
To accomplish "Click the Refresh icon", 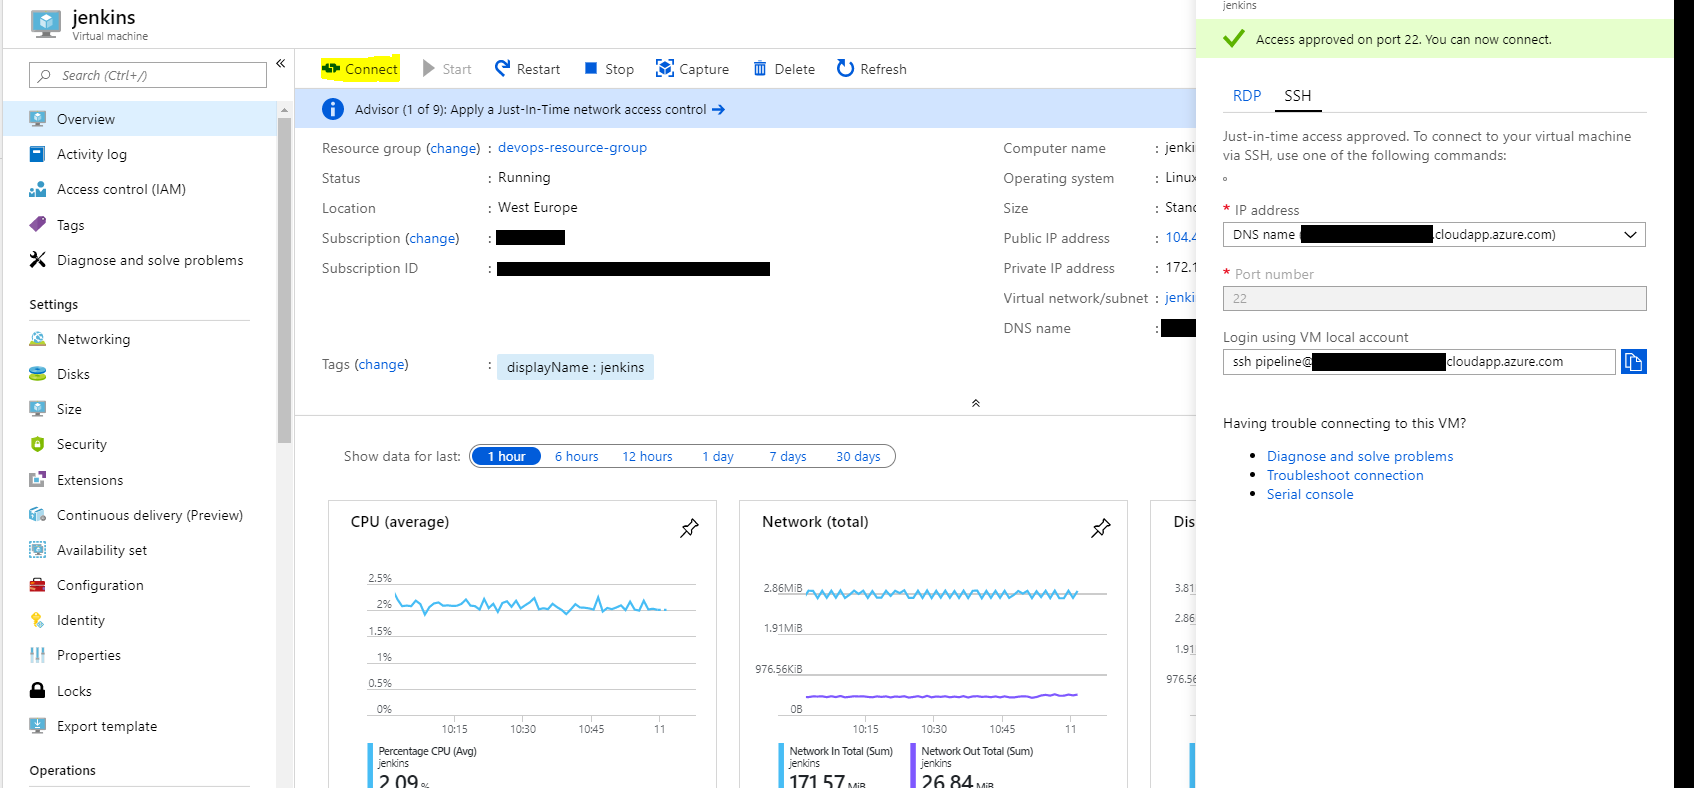I will tap(845, 68).
